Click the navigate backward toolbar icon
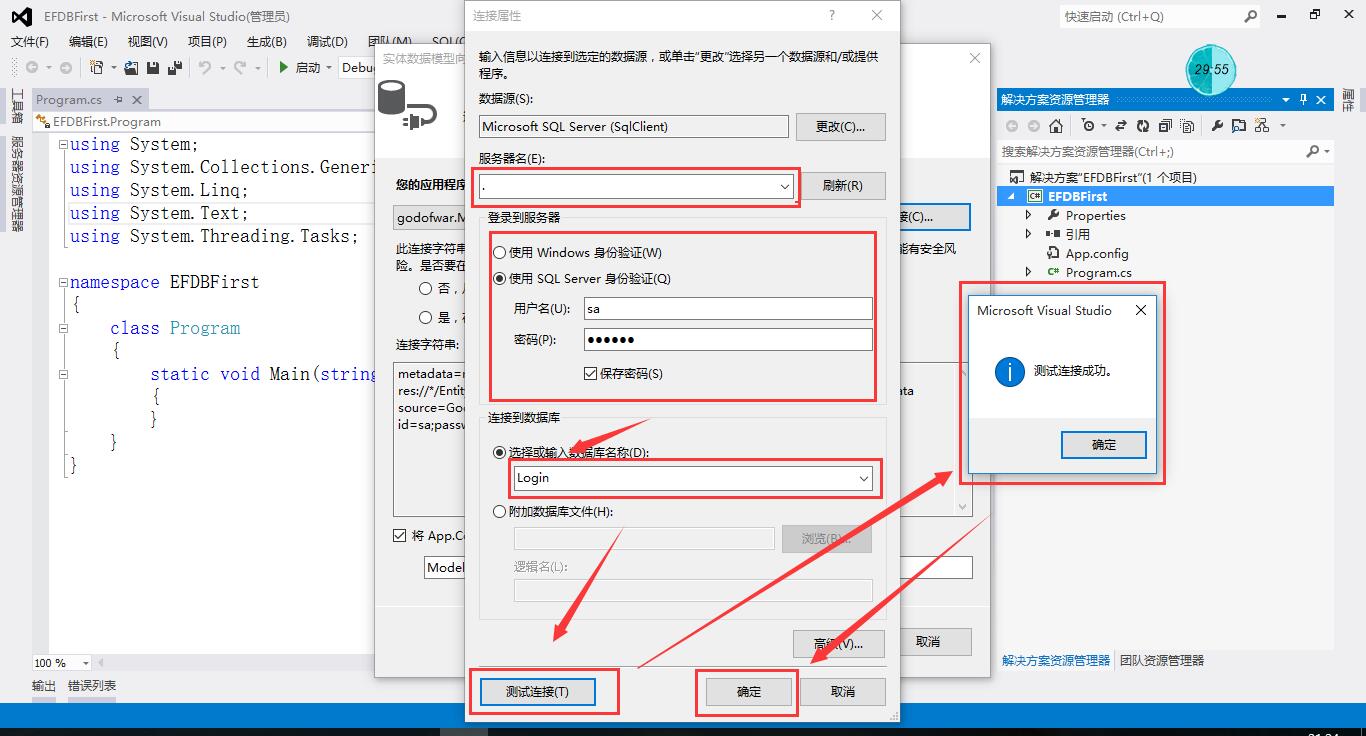The height and width of the screenshot is (736, 1366). [x=32, y=67]
